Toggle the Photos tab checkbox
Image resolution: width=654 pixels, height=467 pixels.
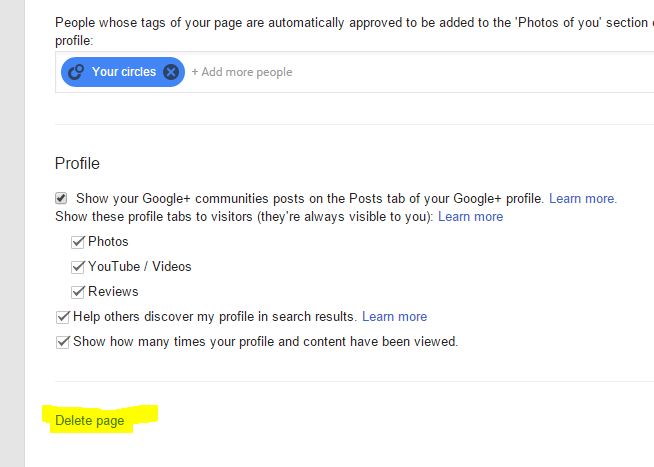78,241
